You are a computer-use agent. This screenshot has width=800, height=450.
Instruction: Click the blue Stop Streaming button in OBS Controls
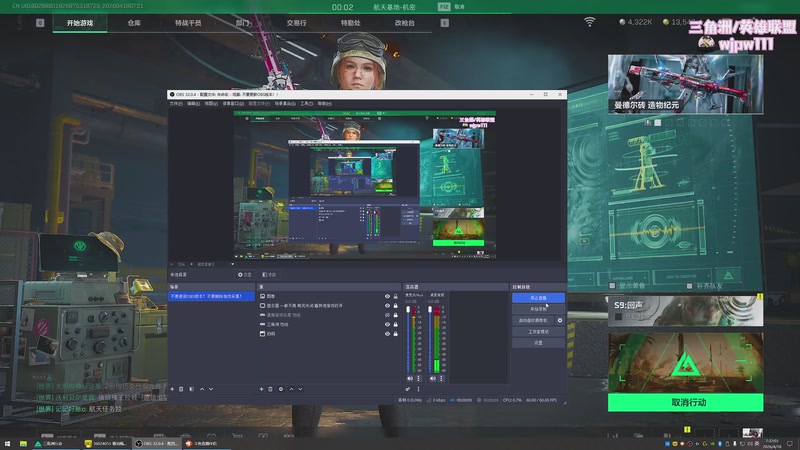538,297
